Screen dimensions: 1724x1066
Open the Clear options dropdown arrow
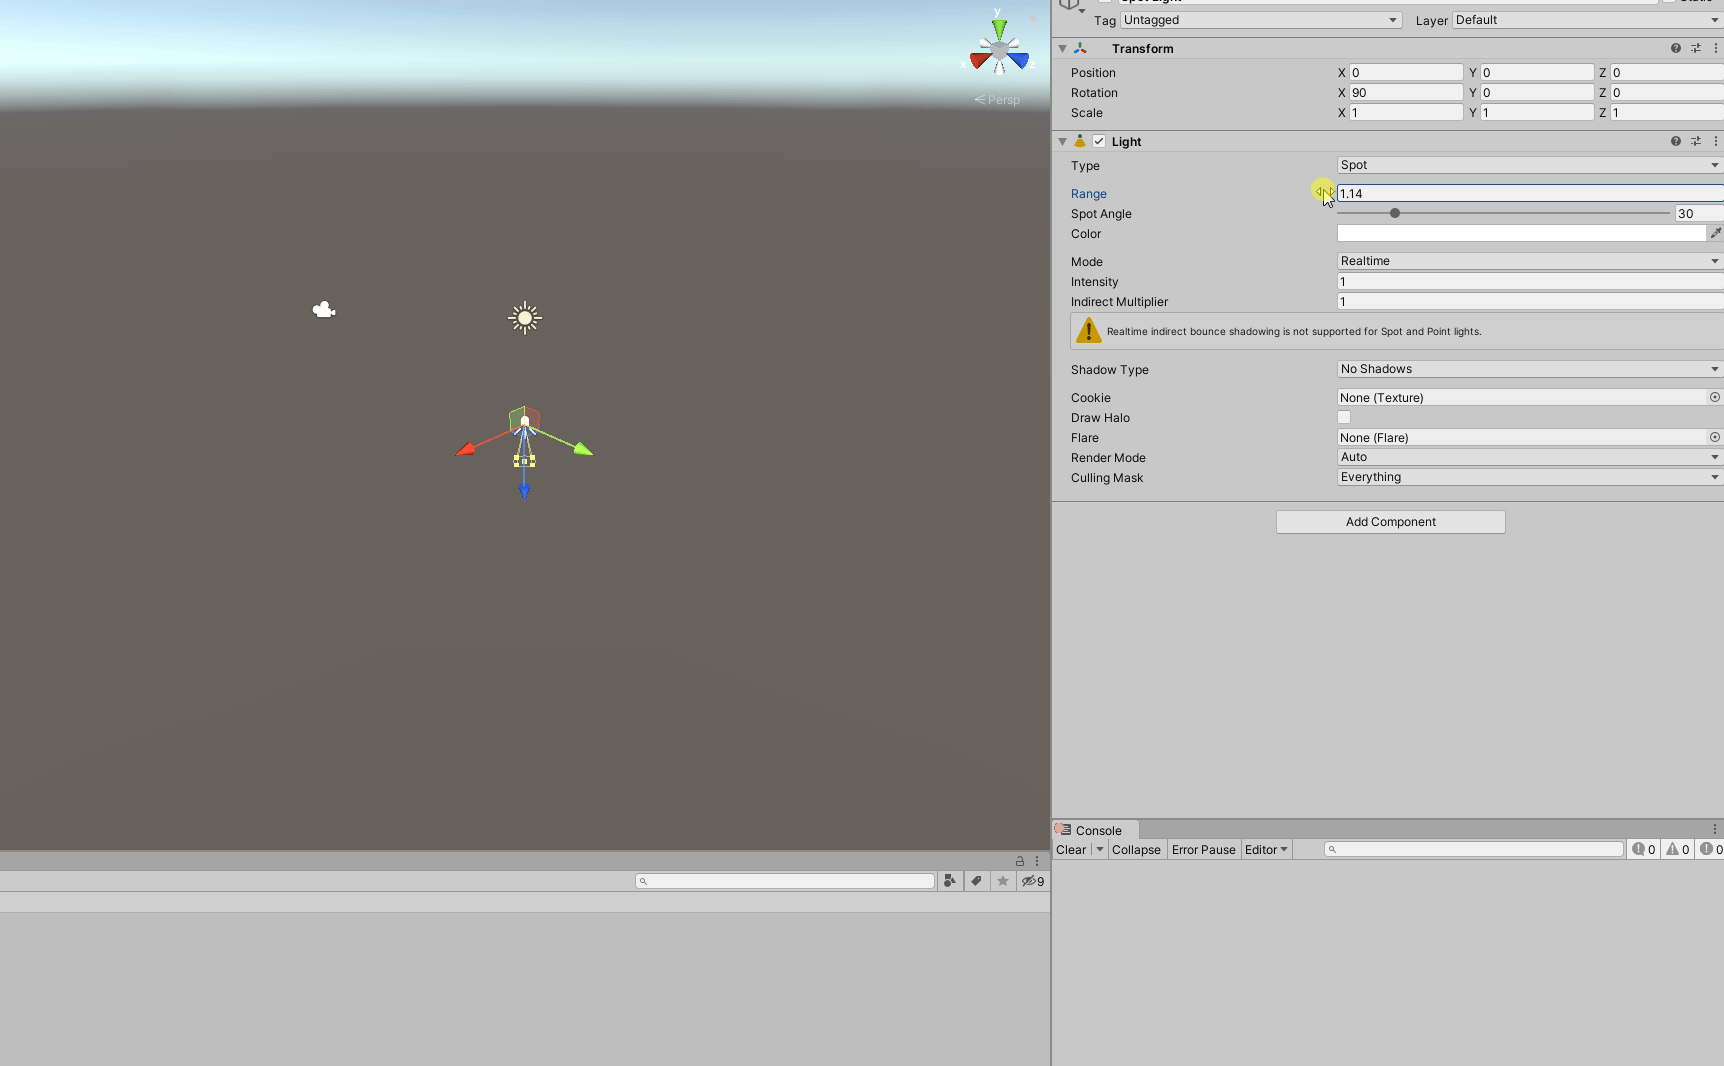point(1099,849)
